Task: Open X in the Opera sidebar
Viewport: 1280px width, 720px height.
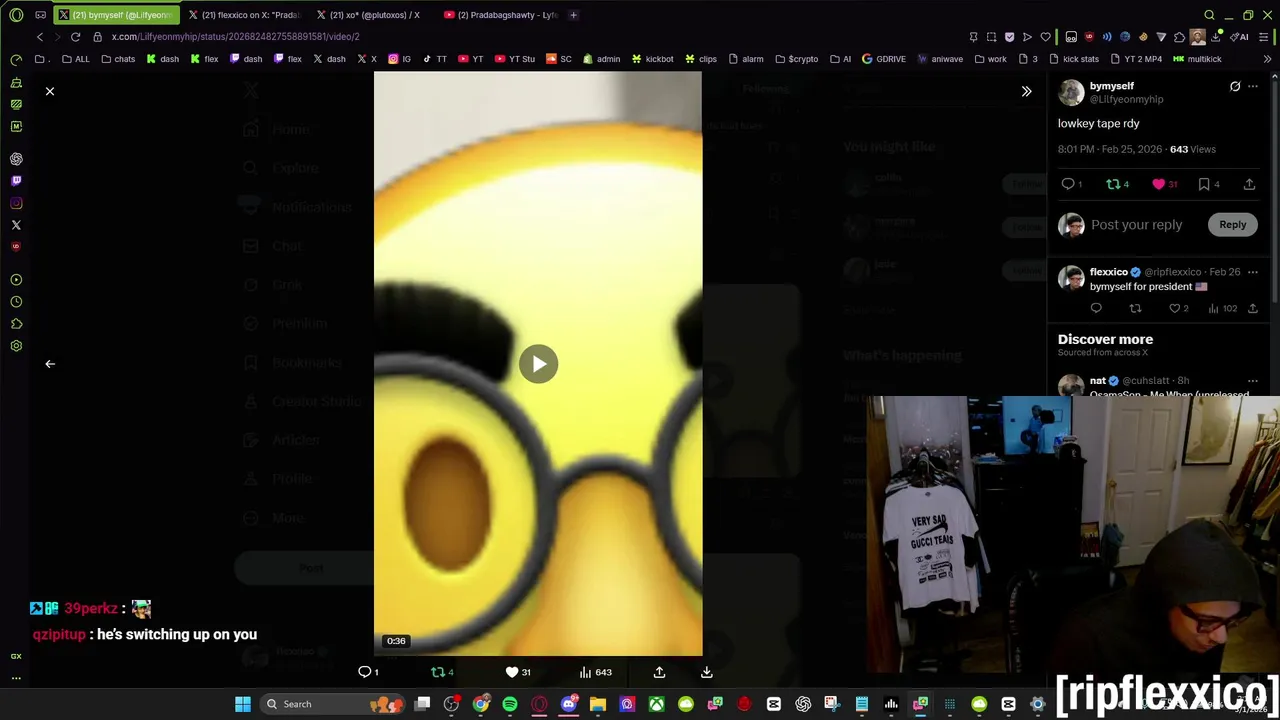Action: click(x=16, y=225)
